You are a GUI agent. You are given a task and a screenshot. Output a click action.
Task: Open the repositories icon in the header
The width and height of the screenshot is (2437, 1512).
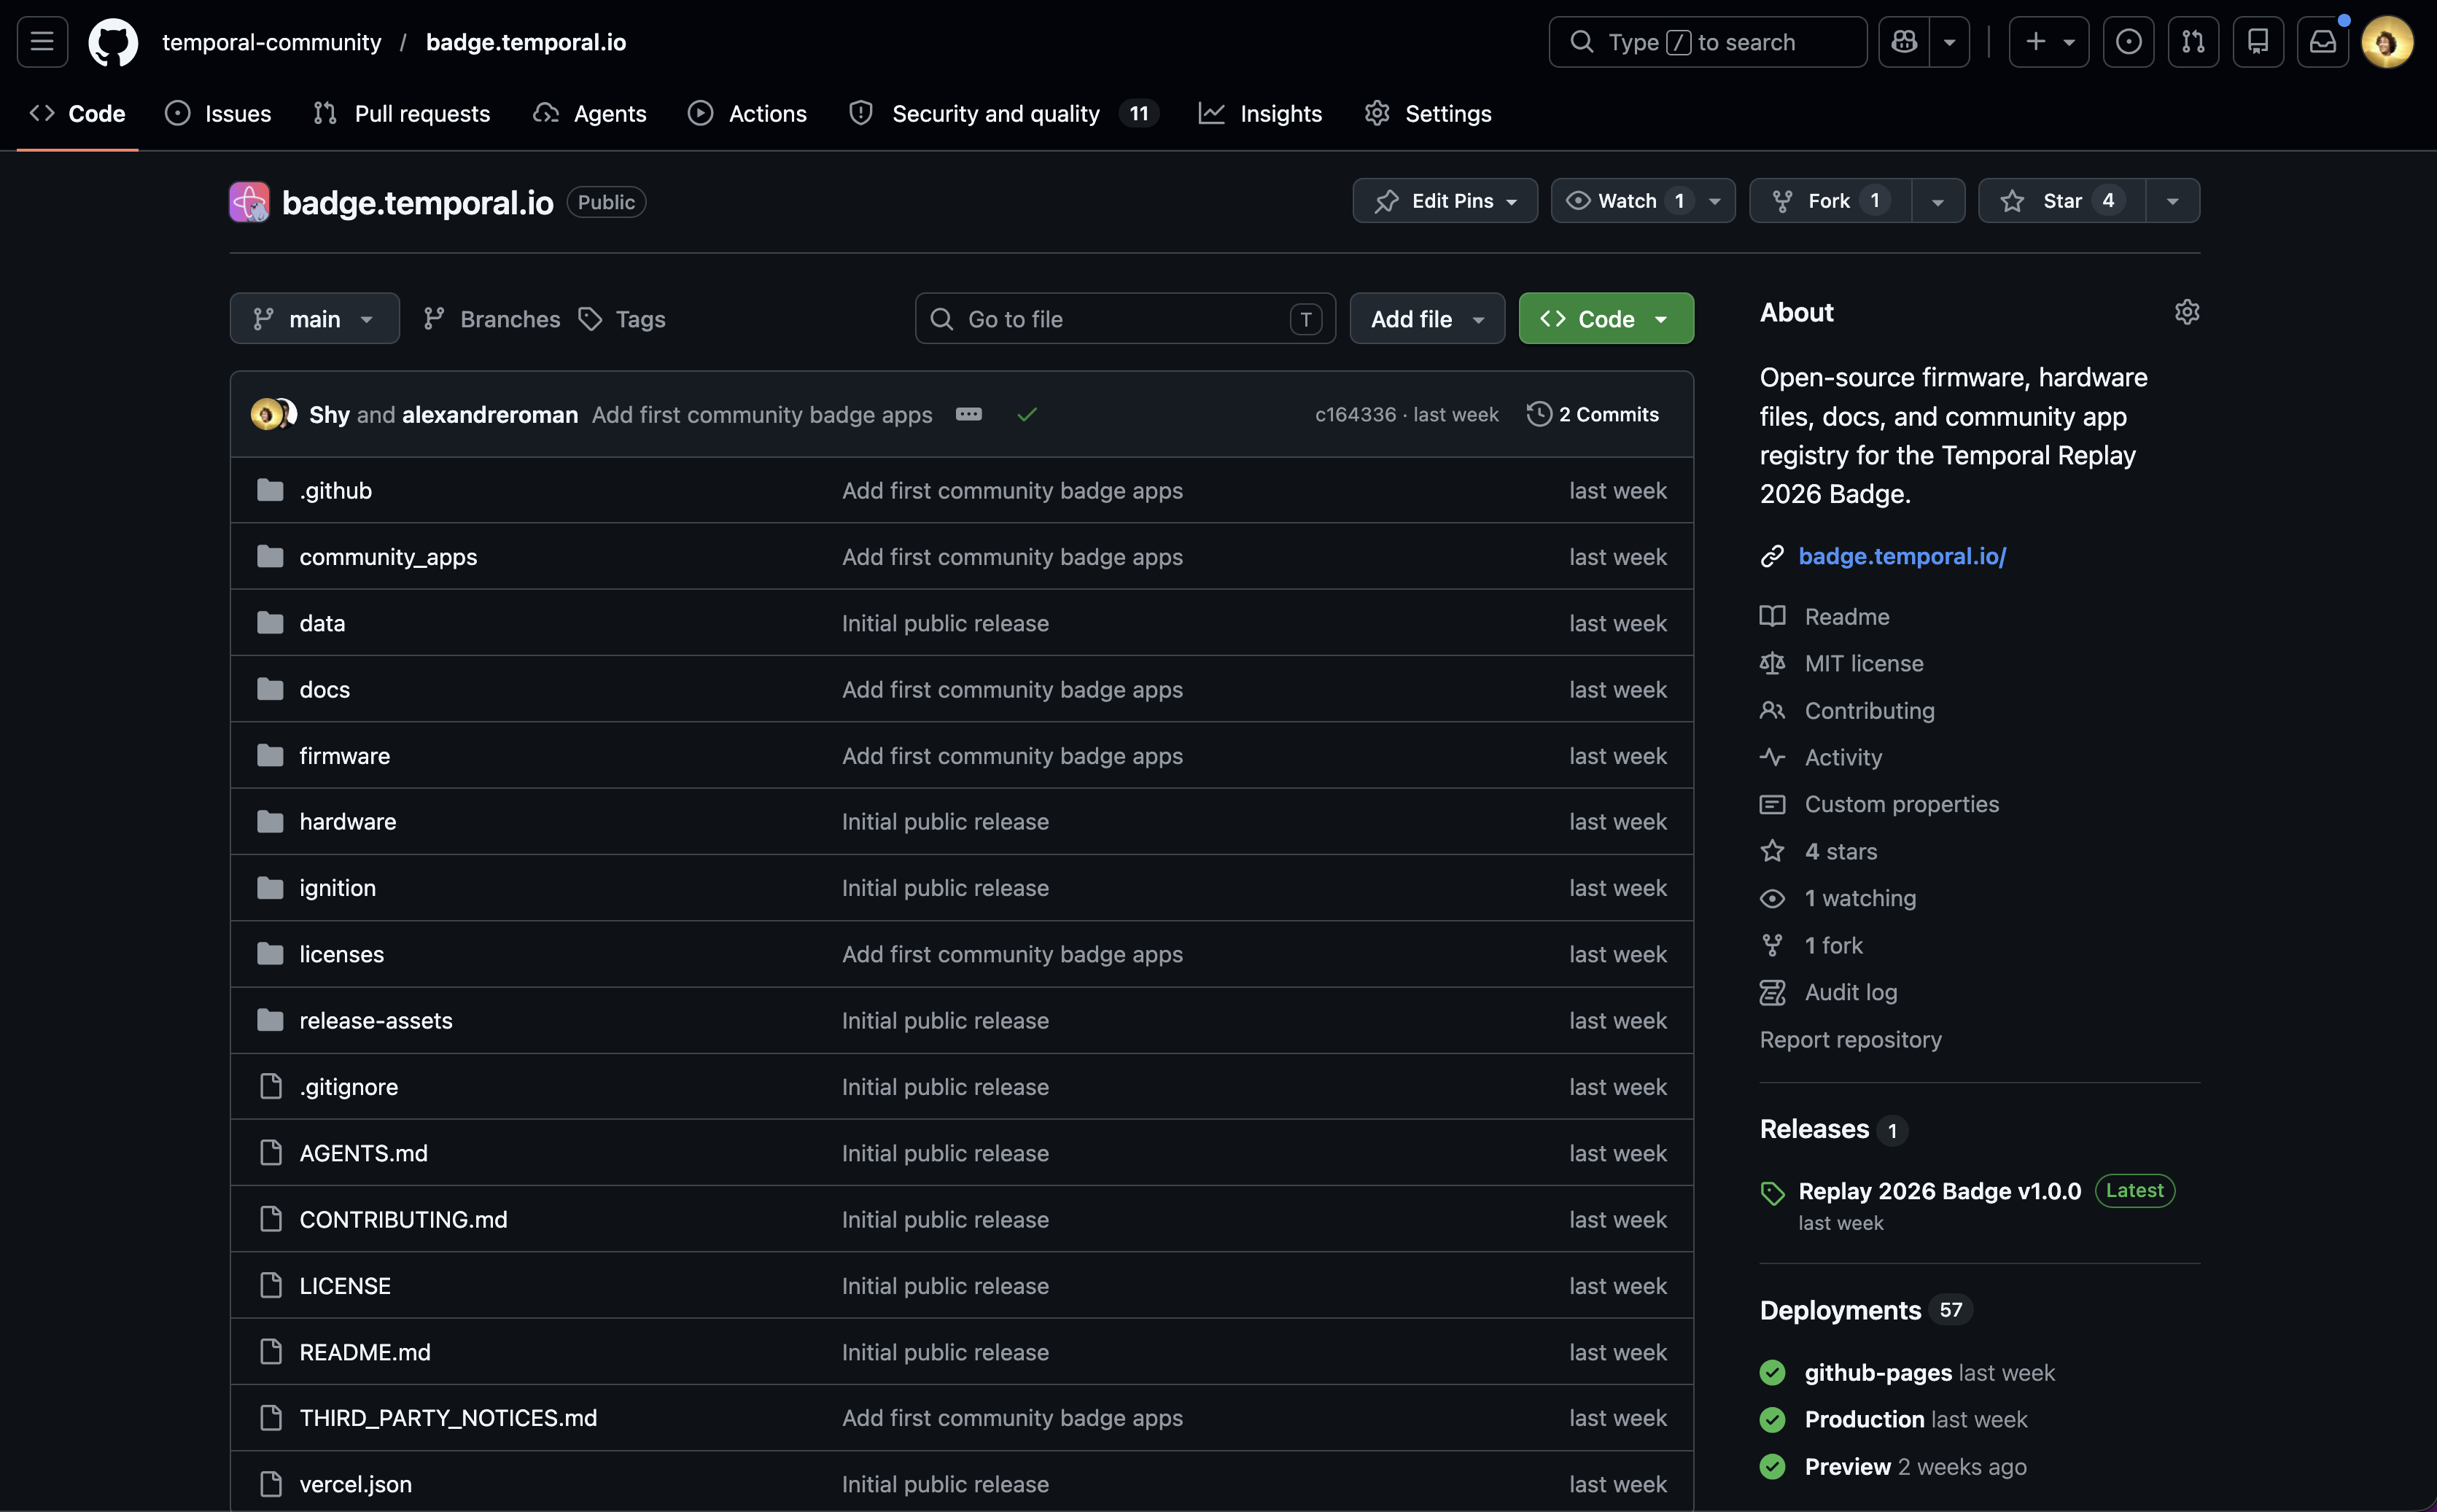[x=2258, y=42]
